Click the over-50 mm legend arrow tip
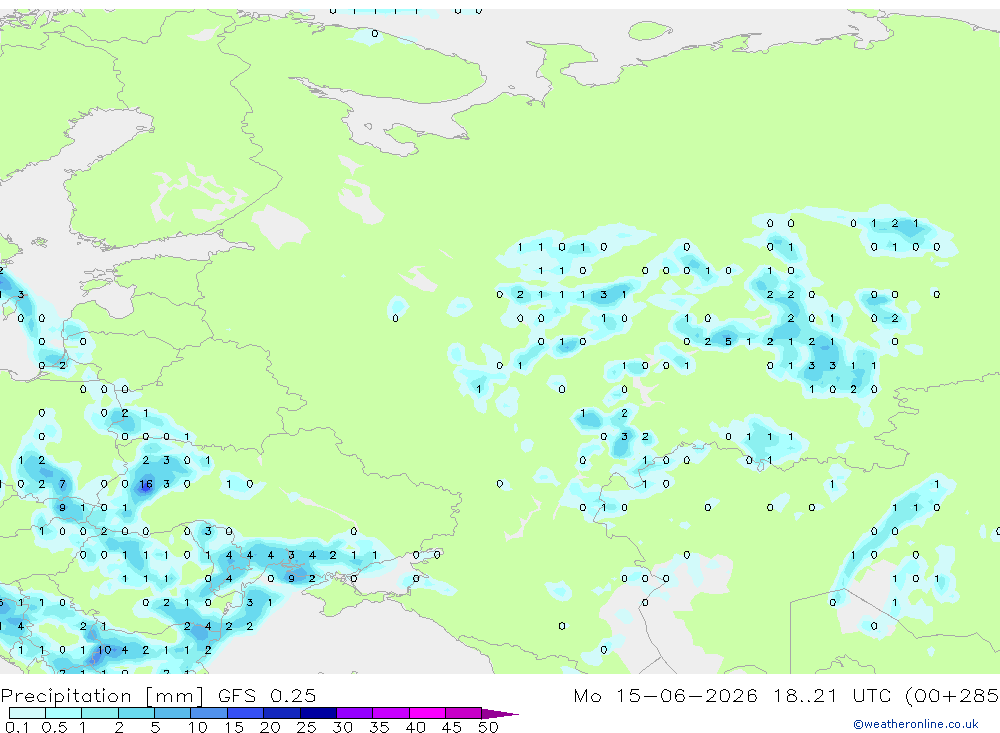This screenshot has height=733, width=1000. pyautogui.click(x=501, y=713)
